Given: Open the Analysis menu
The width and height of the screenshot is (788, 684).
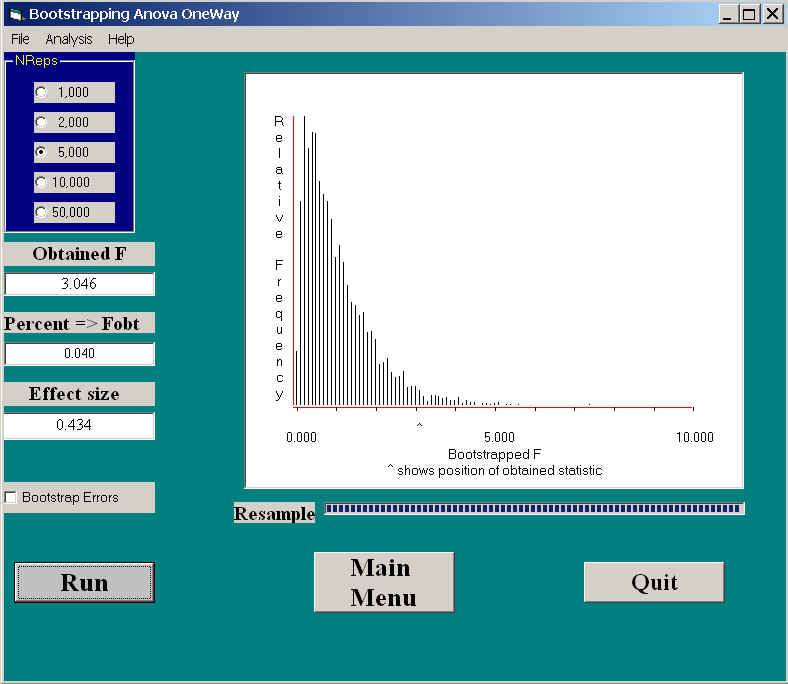Looking at the screenshot, I should click(68, 39).
